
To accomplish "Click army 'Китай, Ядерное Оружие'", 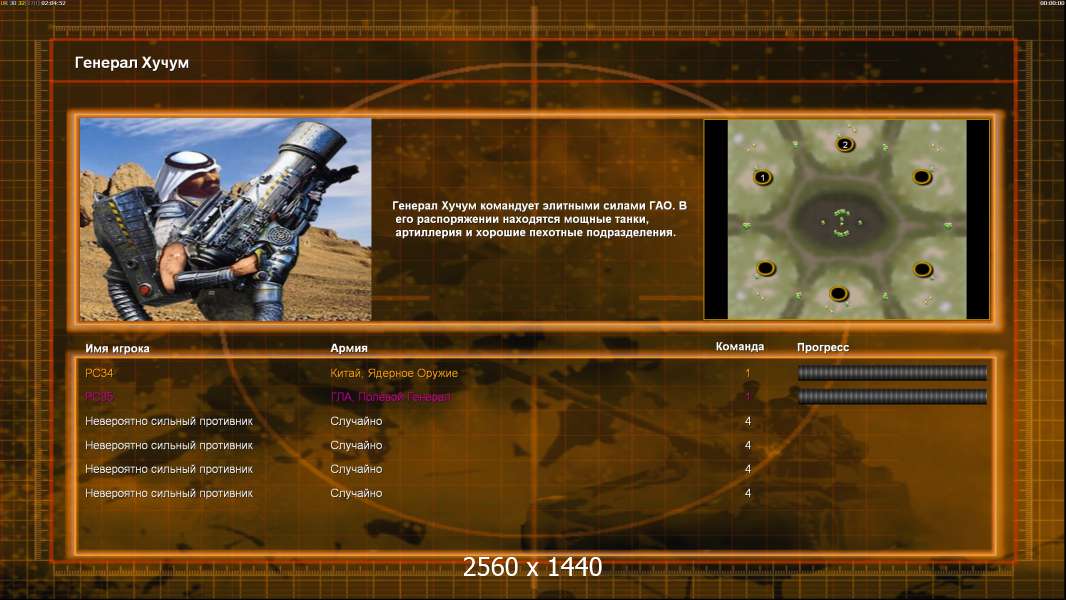I will [x=394, y=373].
